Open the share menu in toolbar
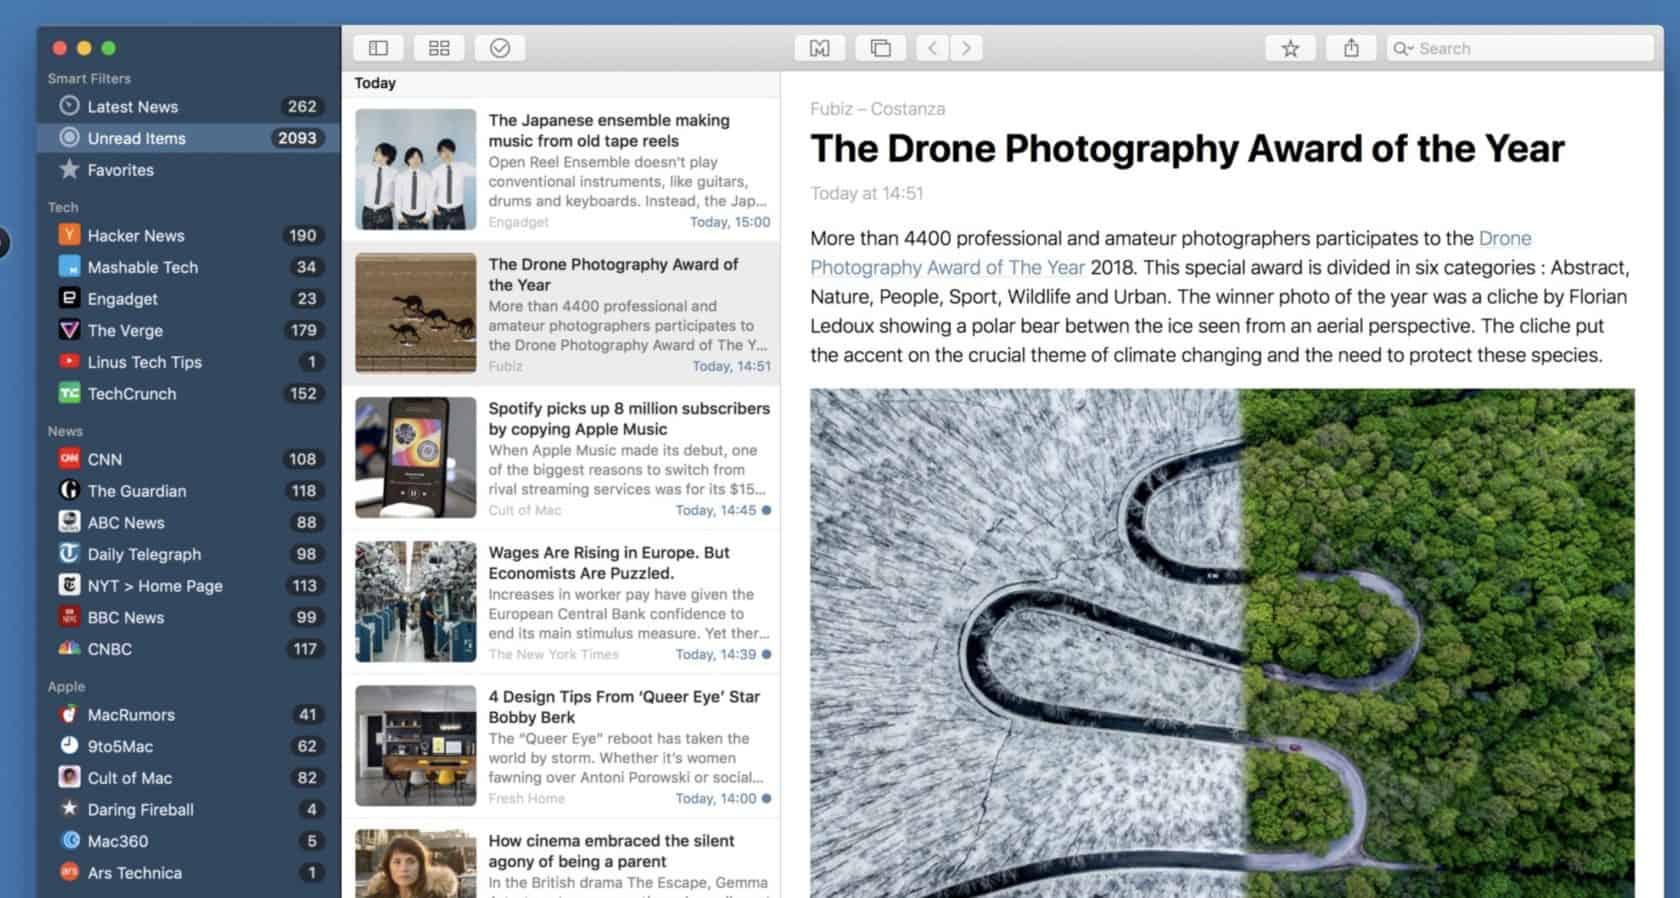Screen dimensions: 1680x898 tap(1351, 48)
